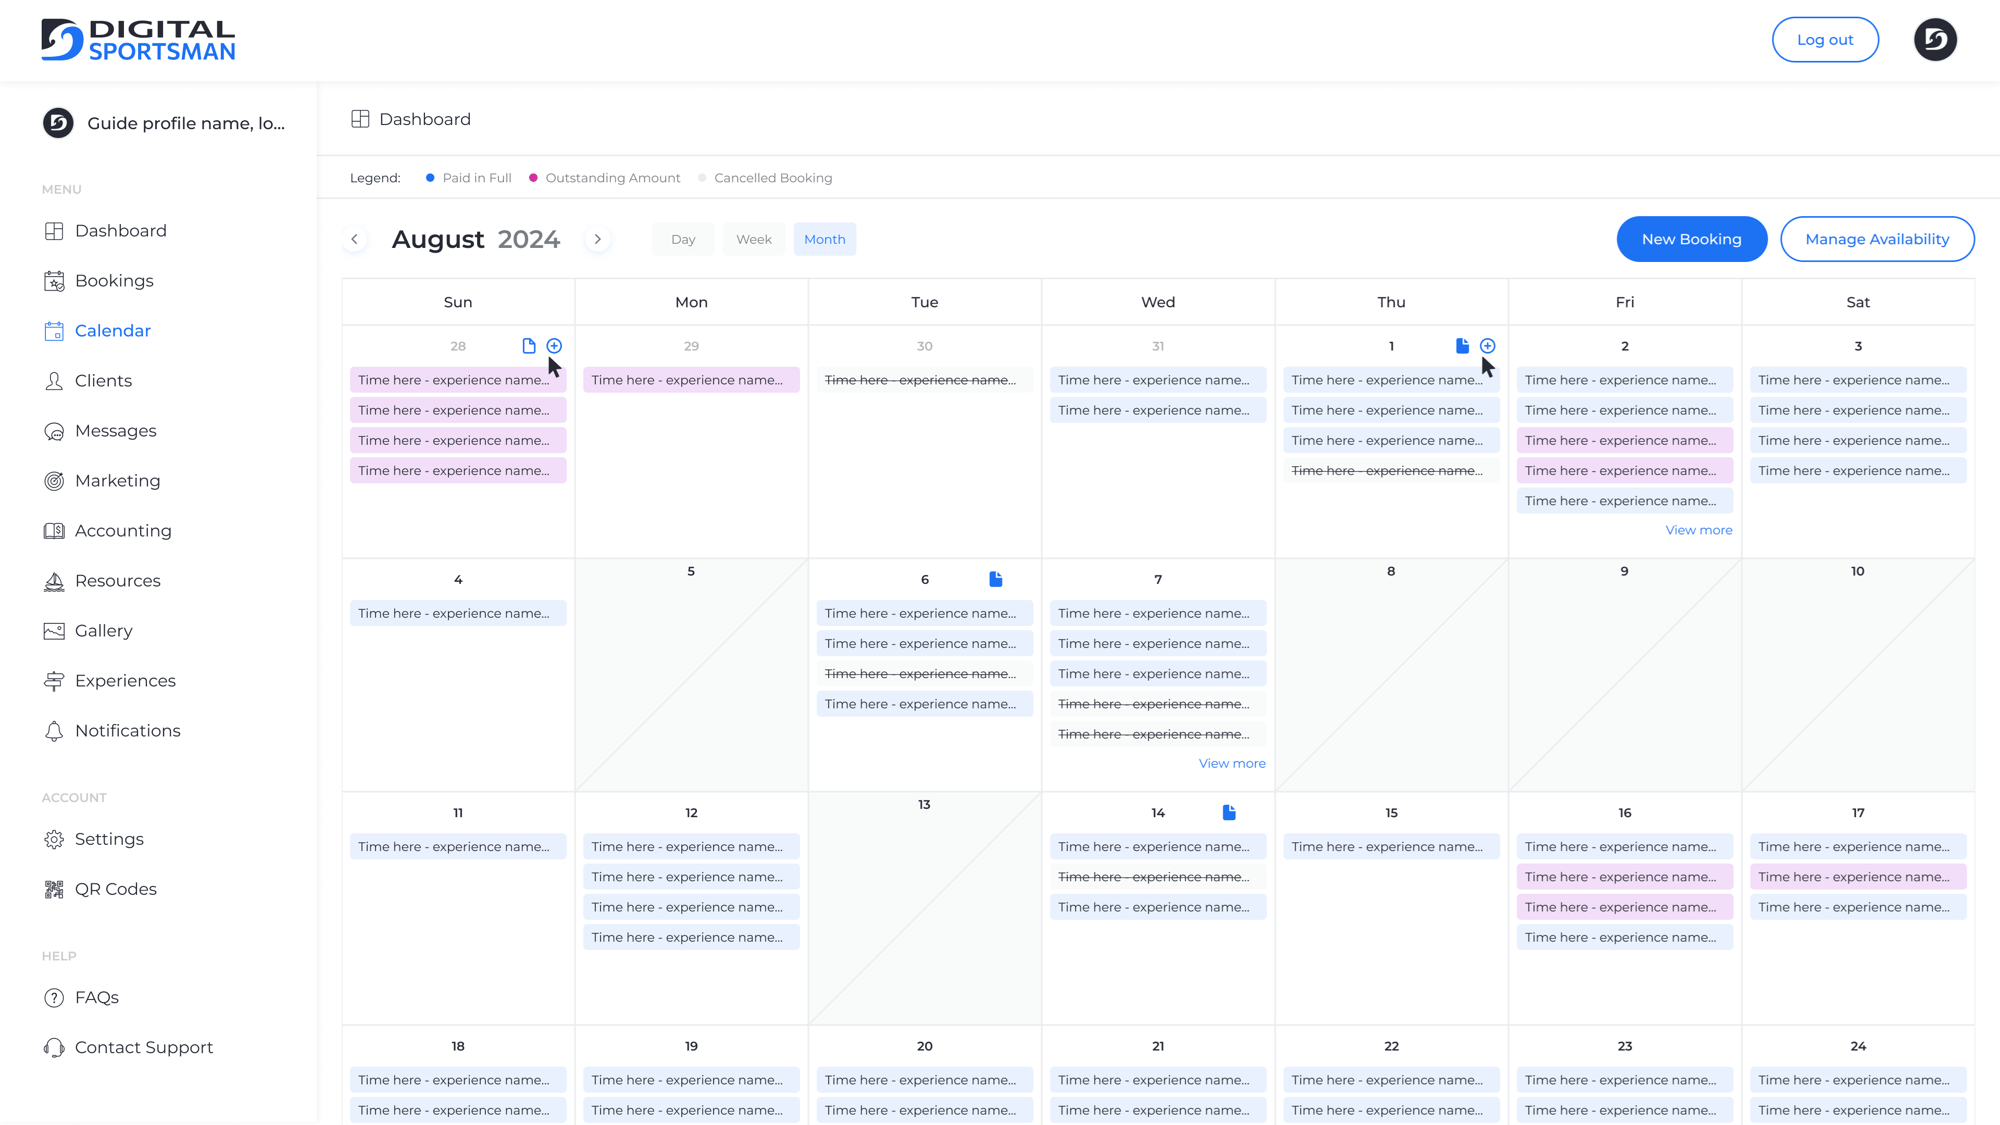Open Experiences from the sidebar menu
The width and height of the screenshot is (2000, 1125).
125,681
